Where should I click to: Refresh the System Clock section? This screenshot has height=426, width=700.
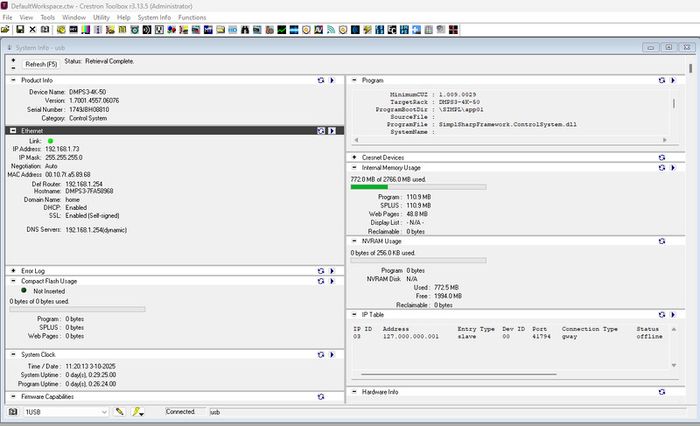point(321,354)
